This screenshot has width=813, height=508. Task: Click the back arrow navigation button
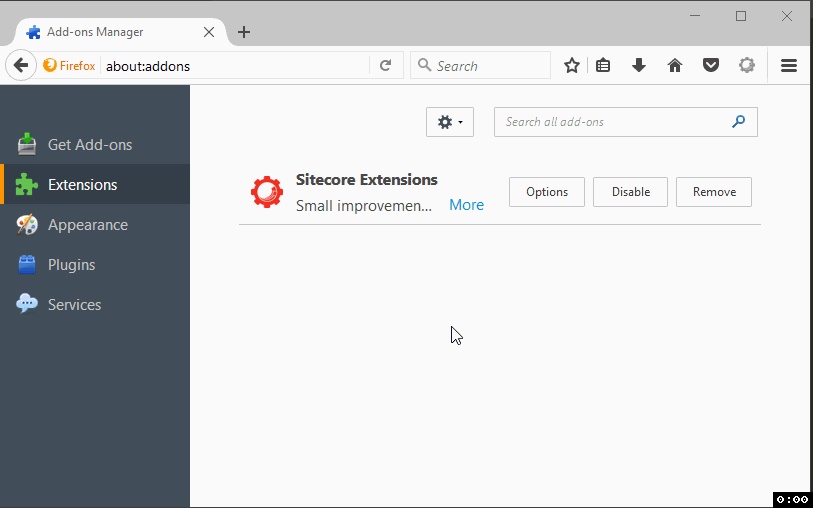click(x=21, y=65)
